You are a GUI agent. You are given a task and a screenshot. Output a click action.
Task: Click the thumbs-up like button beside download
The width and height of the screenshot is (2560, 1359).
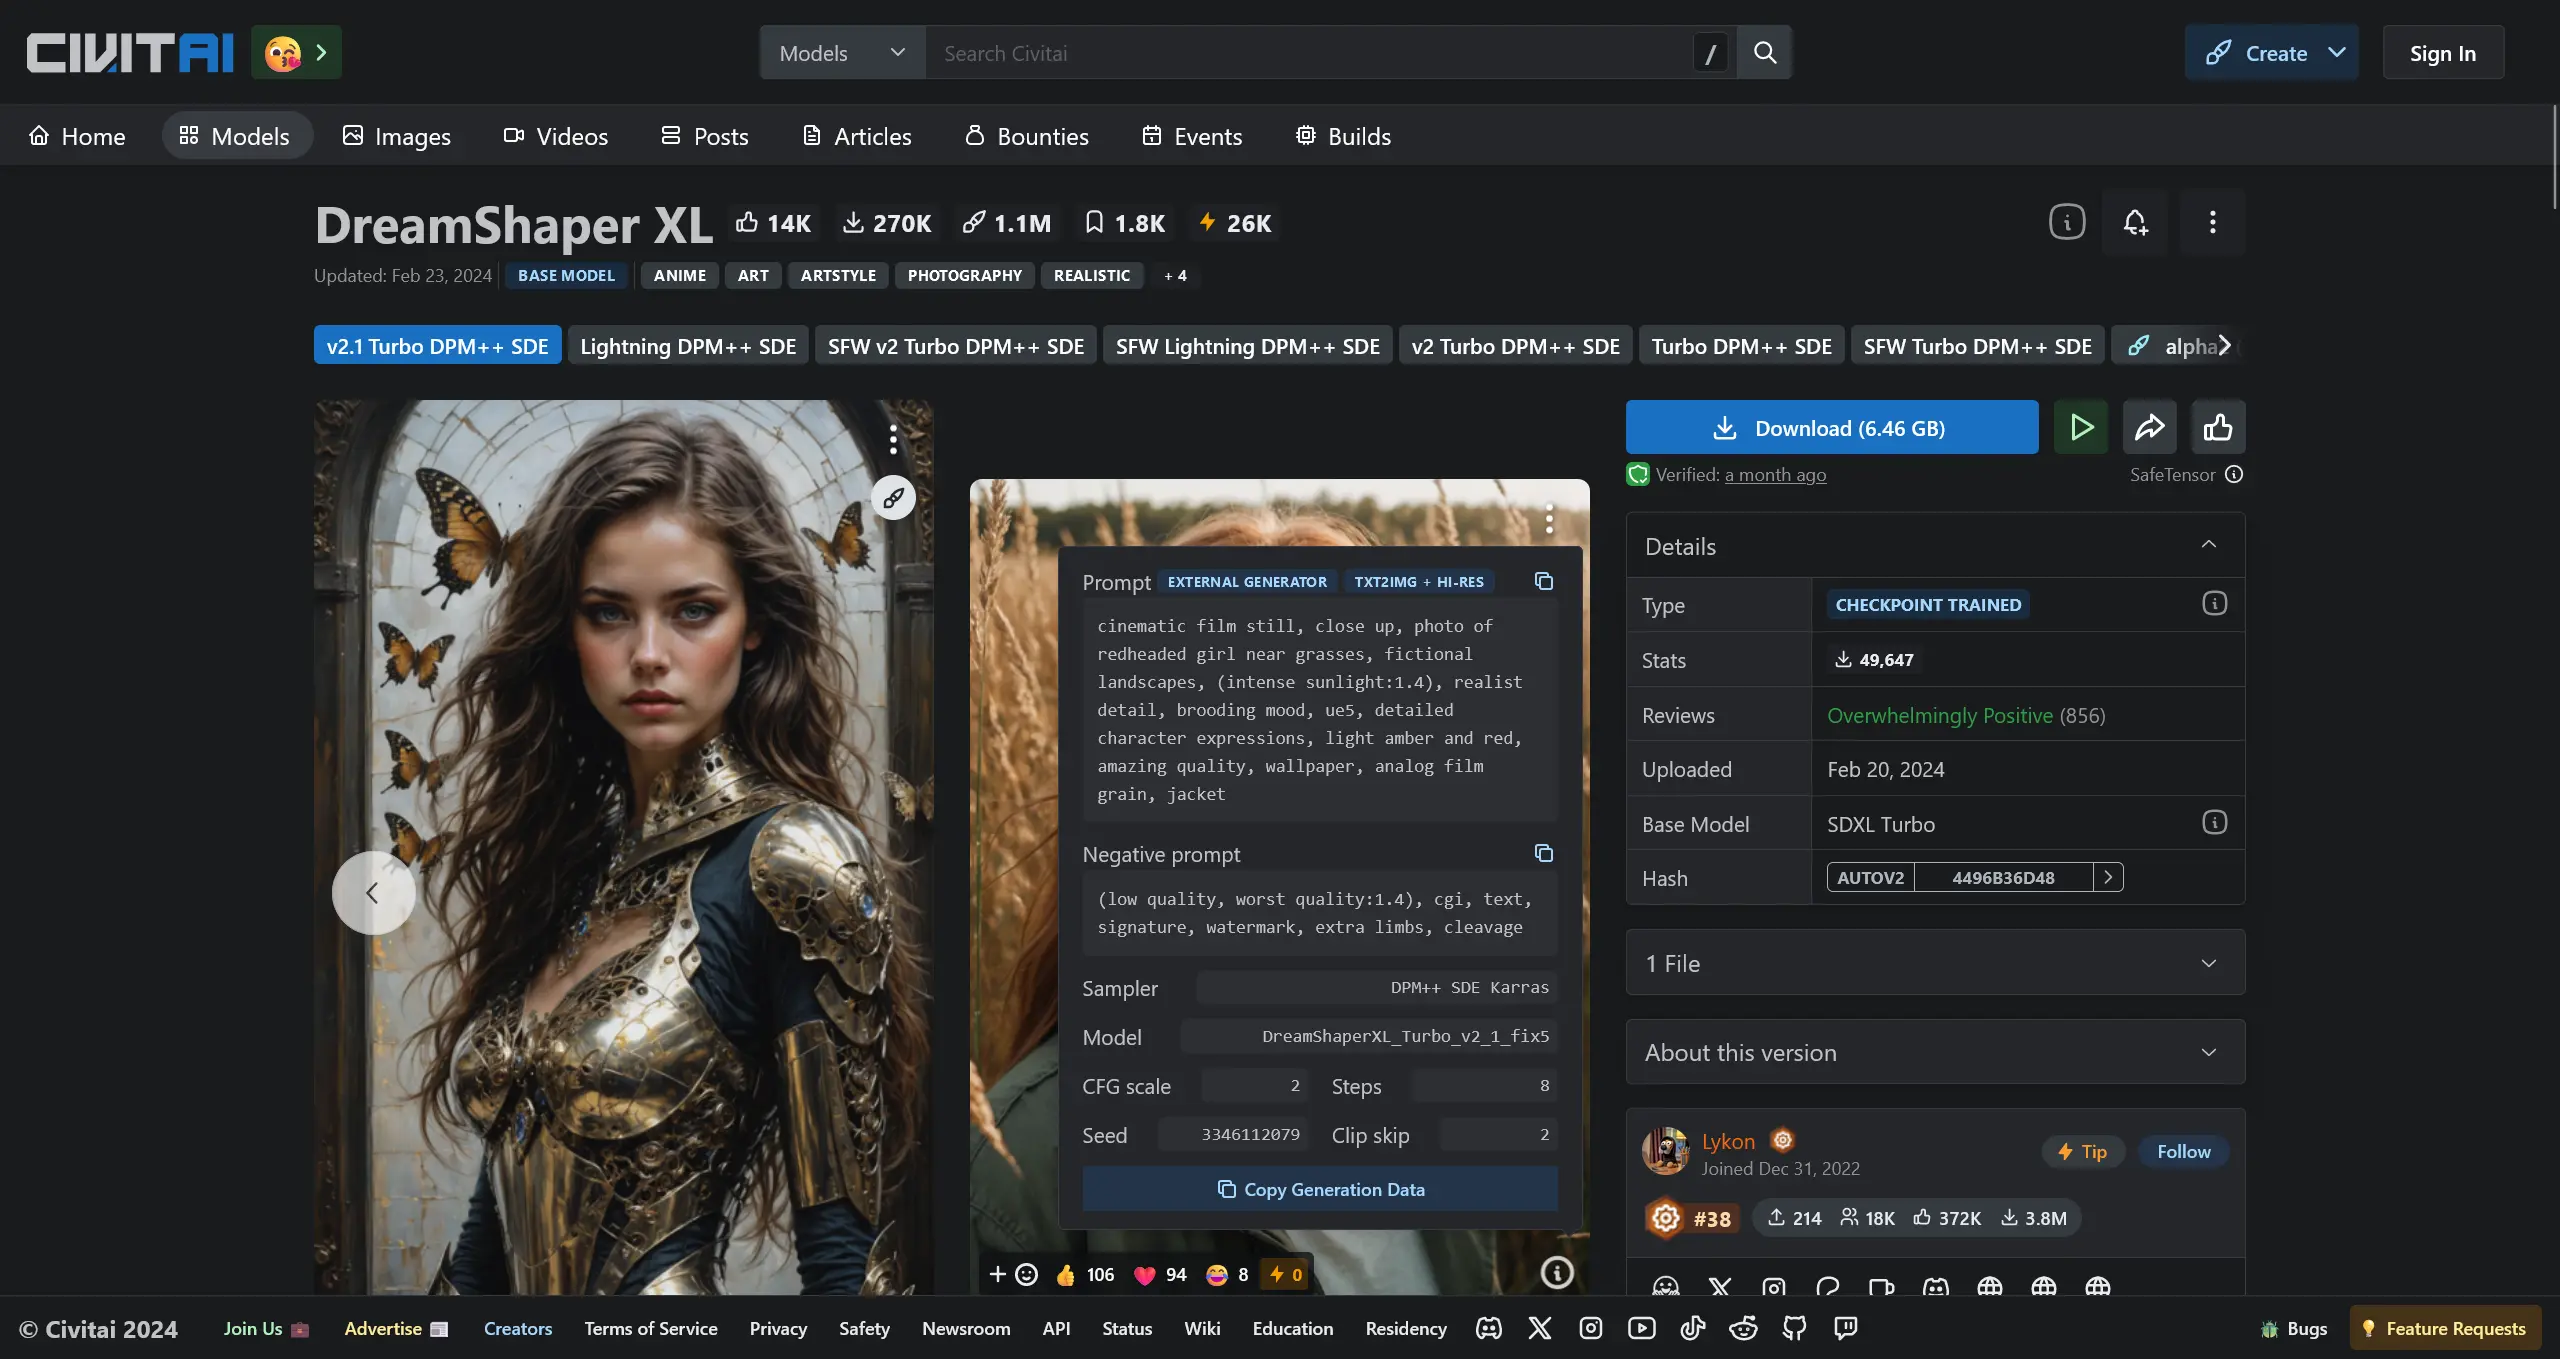pos(2218,428)
